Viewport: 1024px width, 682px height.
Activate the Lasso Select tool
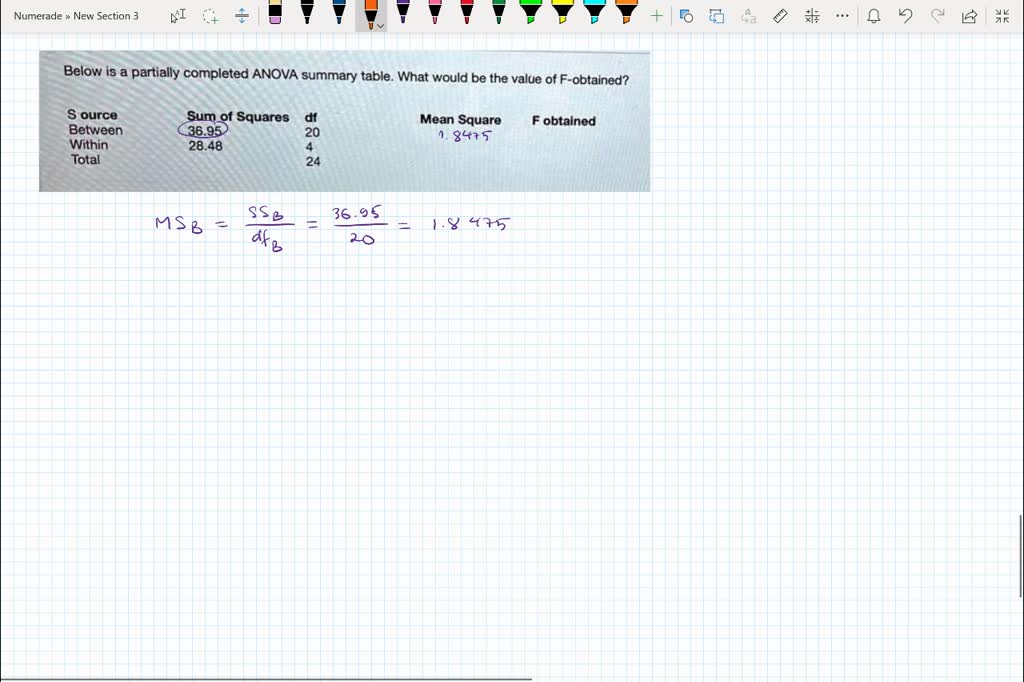pos(210,16)
